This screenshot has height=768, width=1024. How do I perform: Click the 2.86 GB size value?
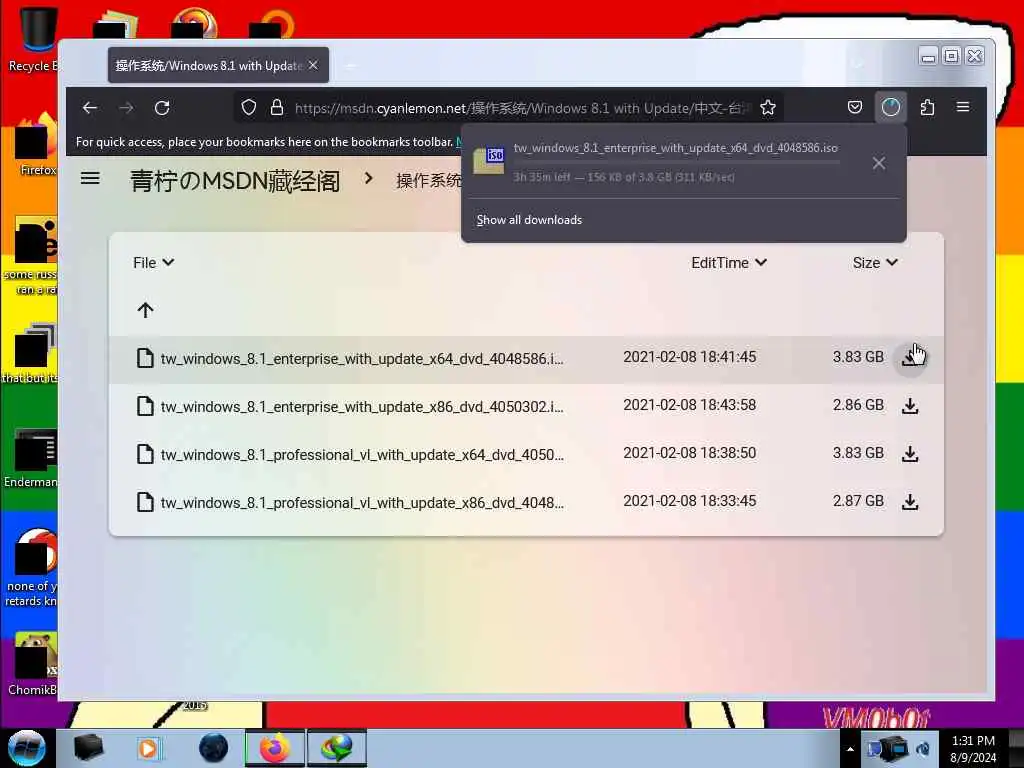858,405
